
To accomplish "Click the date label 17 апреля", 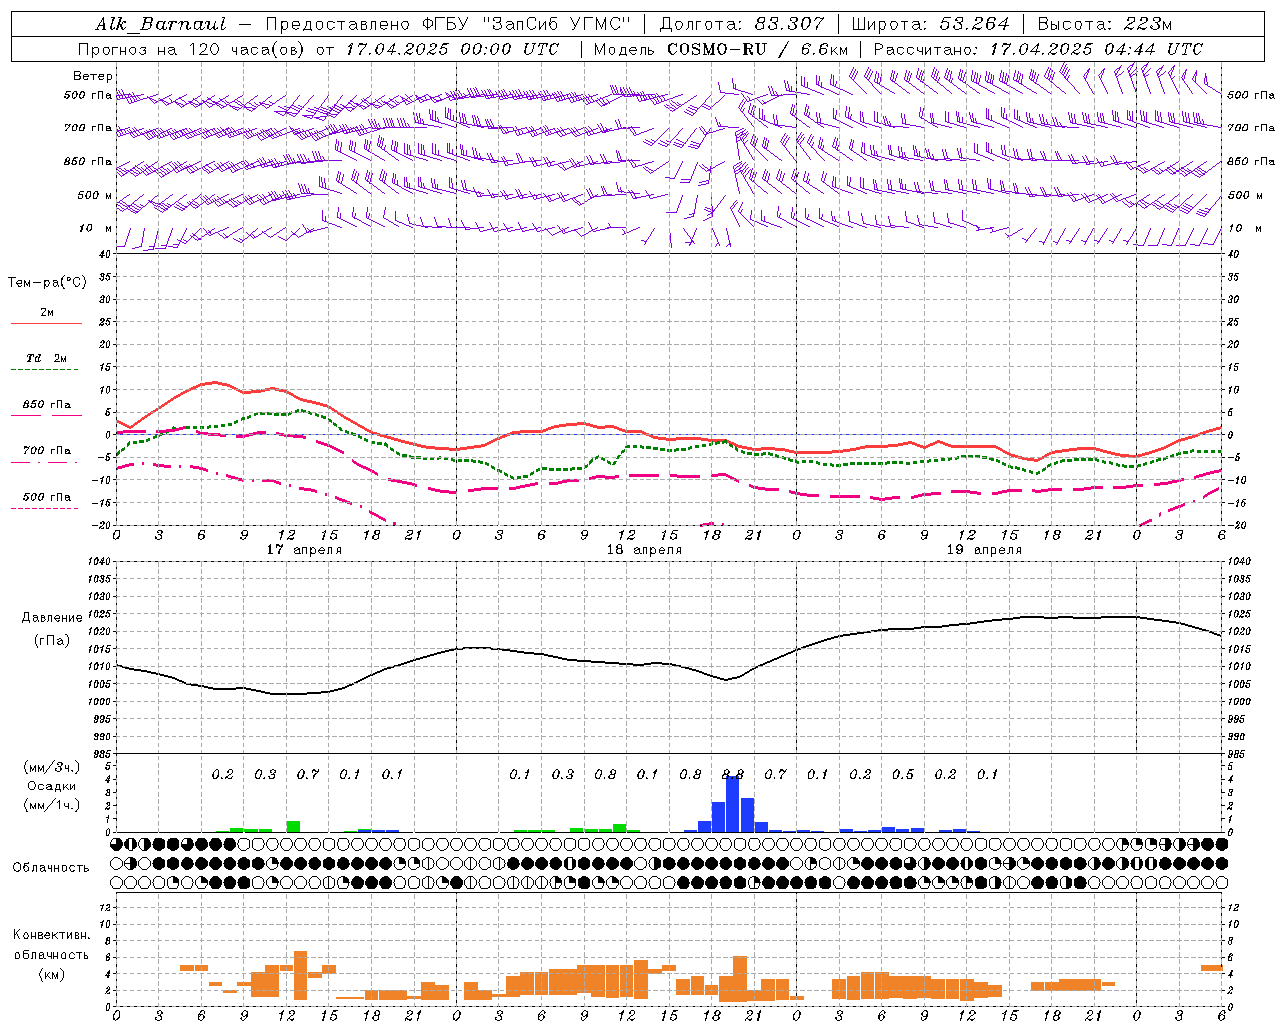I will (x=304, y=550).
